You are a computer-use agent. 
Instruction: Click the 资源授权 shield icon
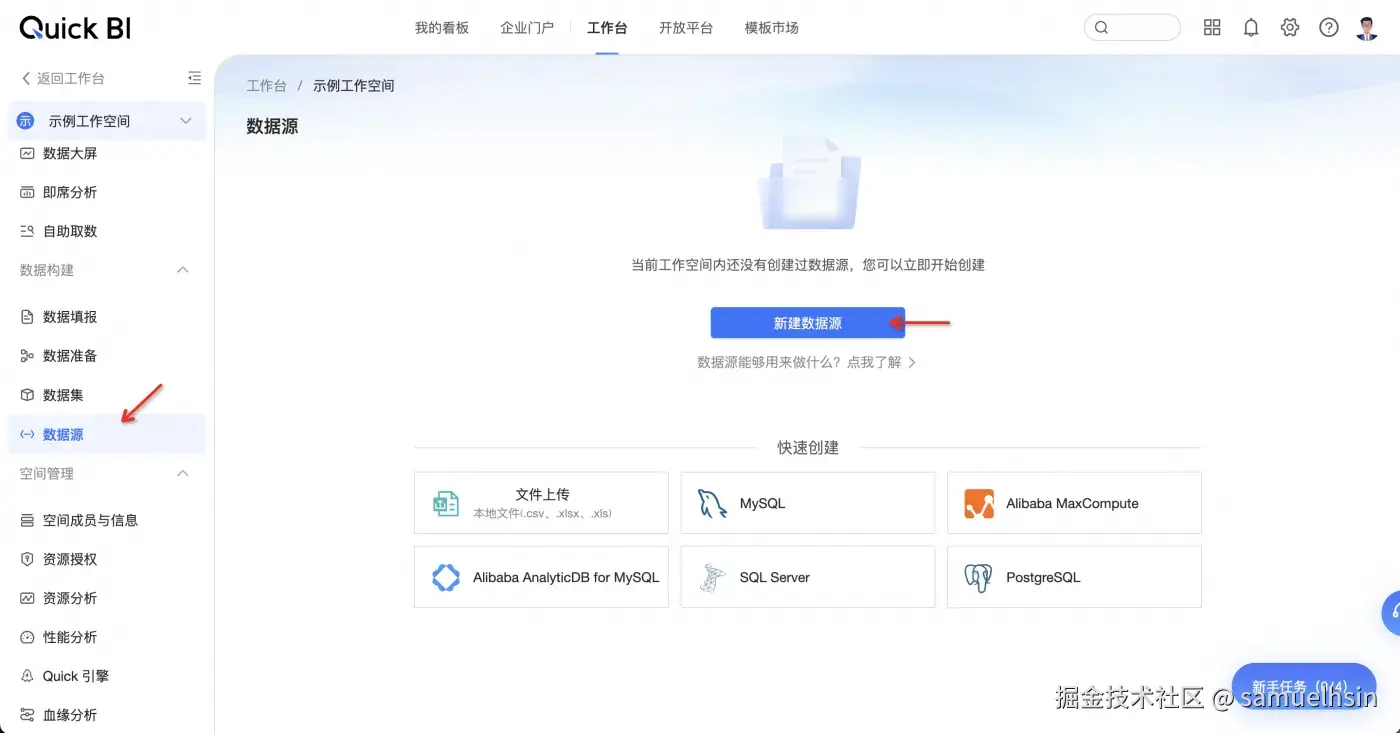point(27,559)
